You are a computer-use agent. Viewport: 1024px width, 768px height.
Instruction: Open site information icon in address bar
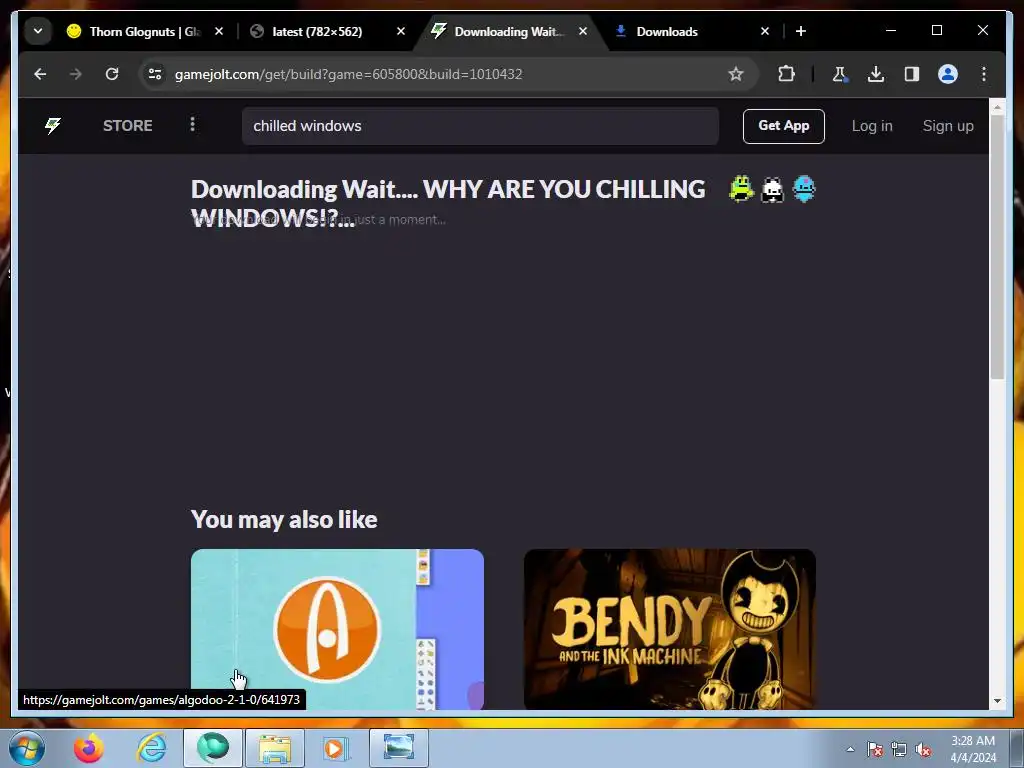point(155,74)
